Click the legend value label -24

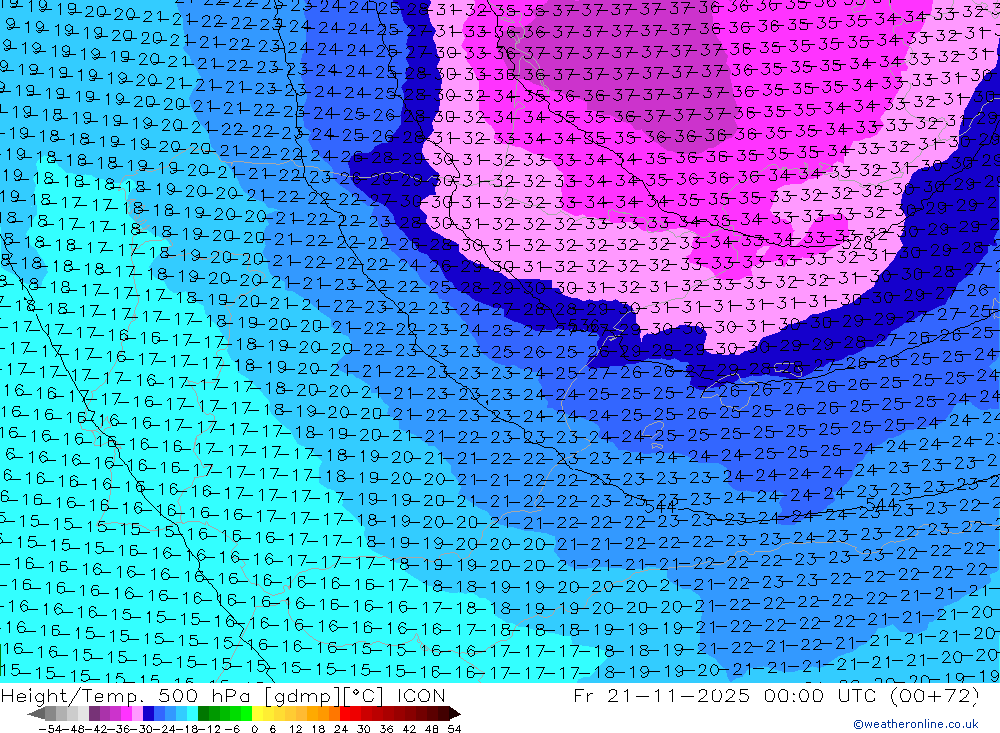pos(165,729)
